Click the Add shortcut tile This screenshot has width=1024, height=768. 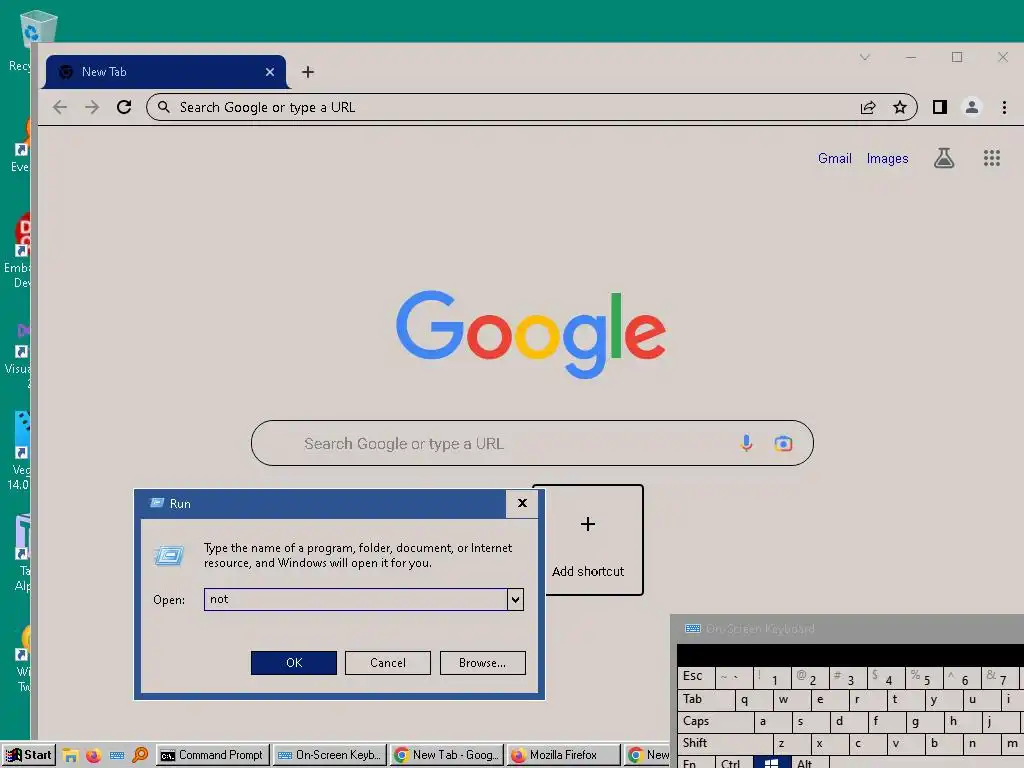pyautogui.click(x=588, y=540)
